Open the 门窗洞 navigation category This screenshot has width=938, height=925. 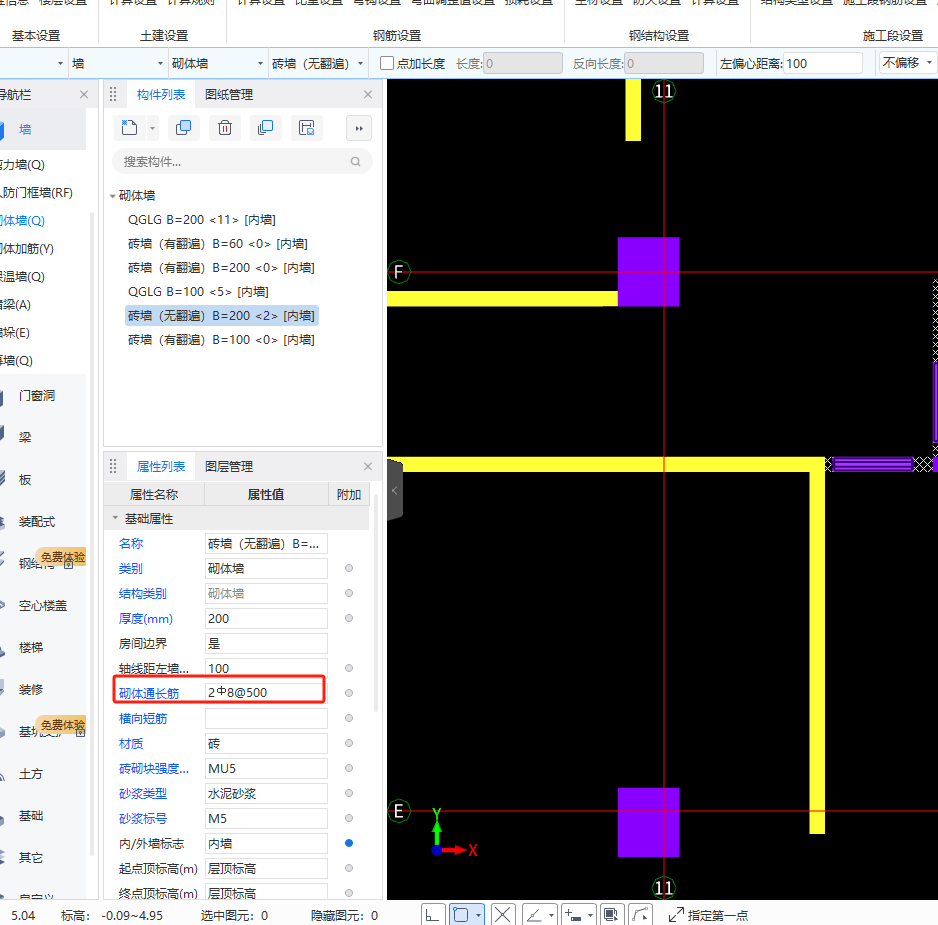point(36,395)
